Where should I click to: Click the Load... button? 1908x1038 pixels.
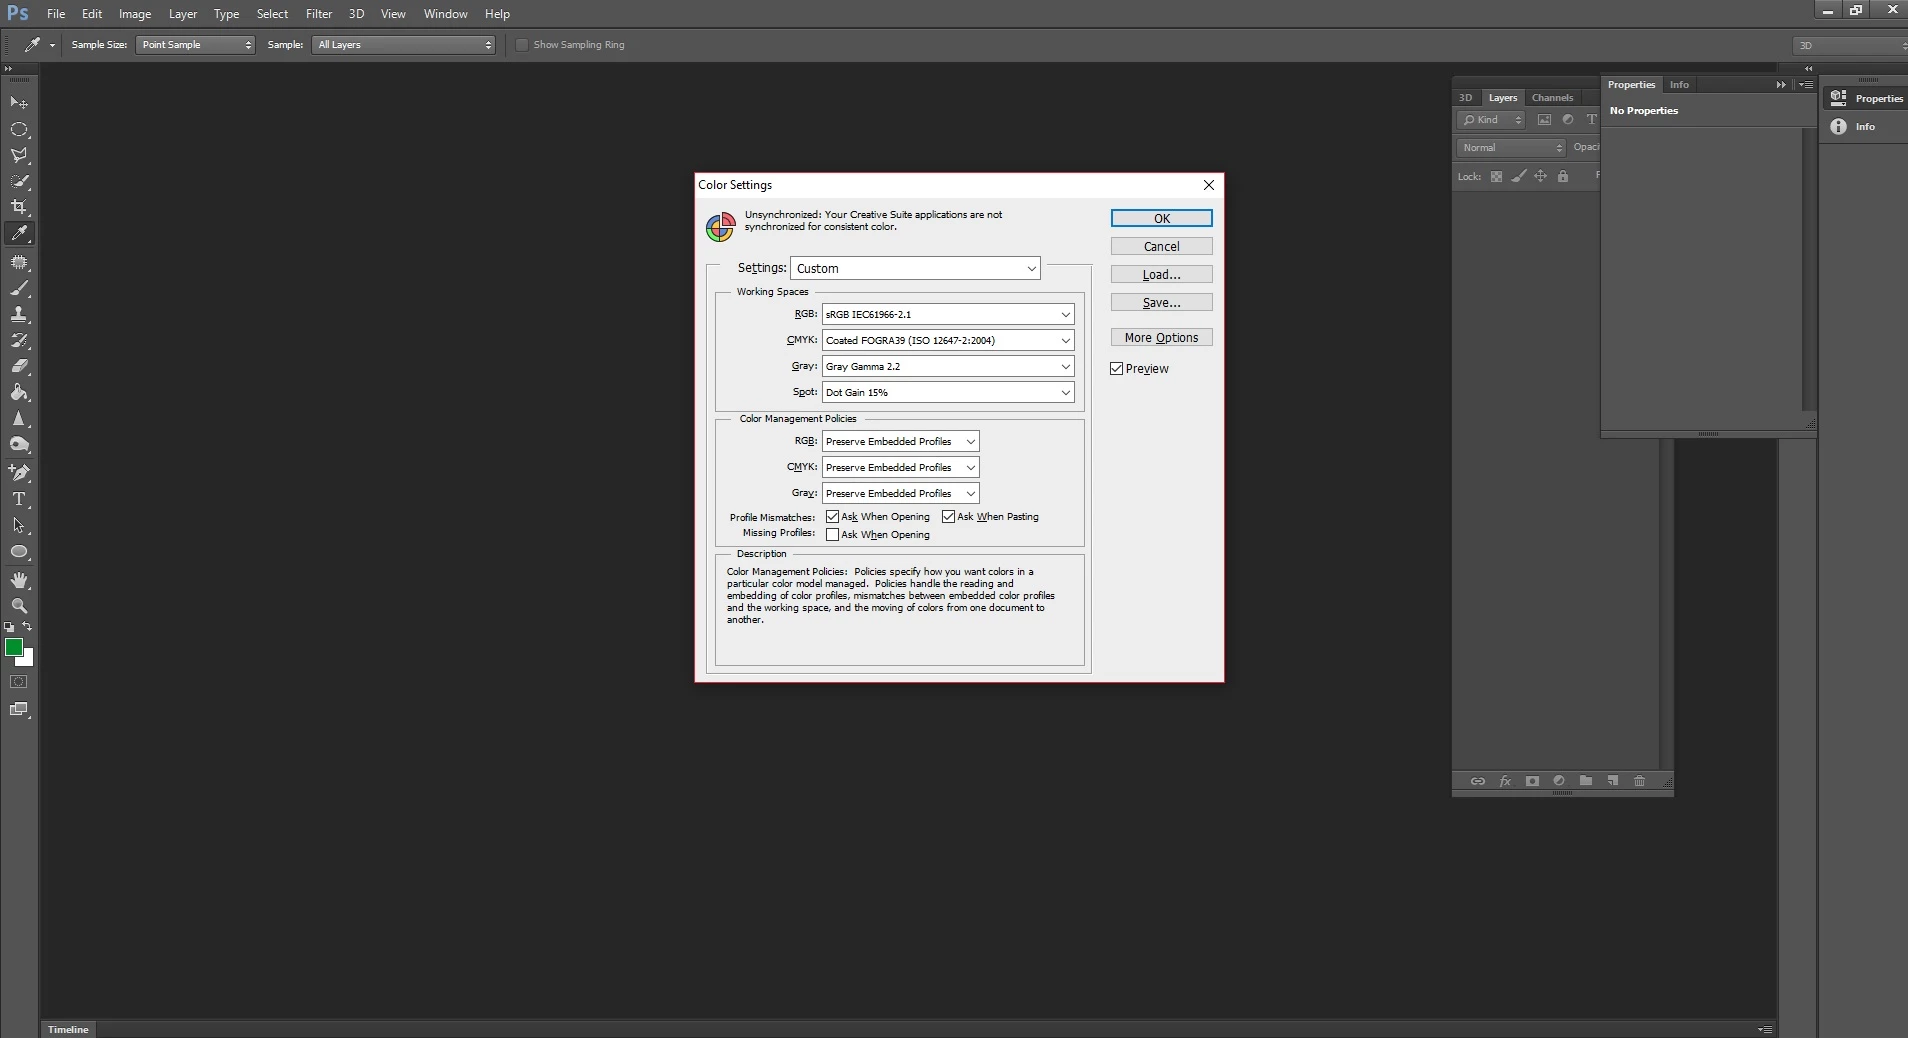[x=1161, y=274]
